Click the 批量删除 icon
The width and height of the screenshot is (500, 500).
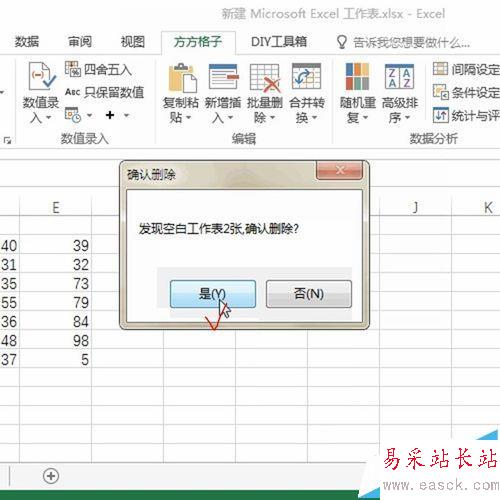265,78
